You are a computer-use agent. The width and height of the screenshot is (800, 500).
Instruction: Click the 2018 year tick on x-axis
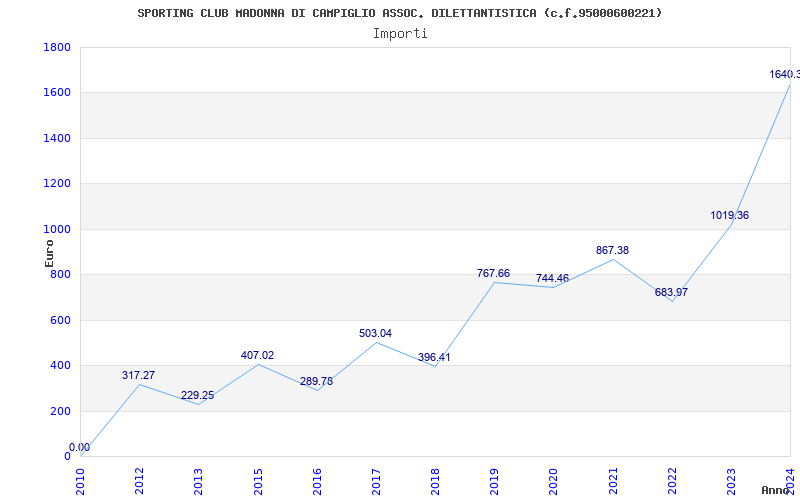point(436,477)
